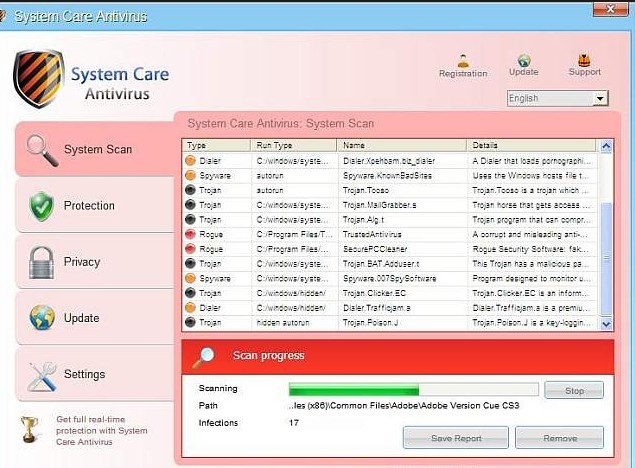The height and width of the screenshot is (468, 635).
Task: Sort by the Name column header
Action: 402,145
